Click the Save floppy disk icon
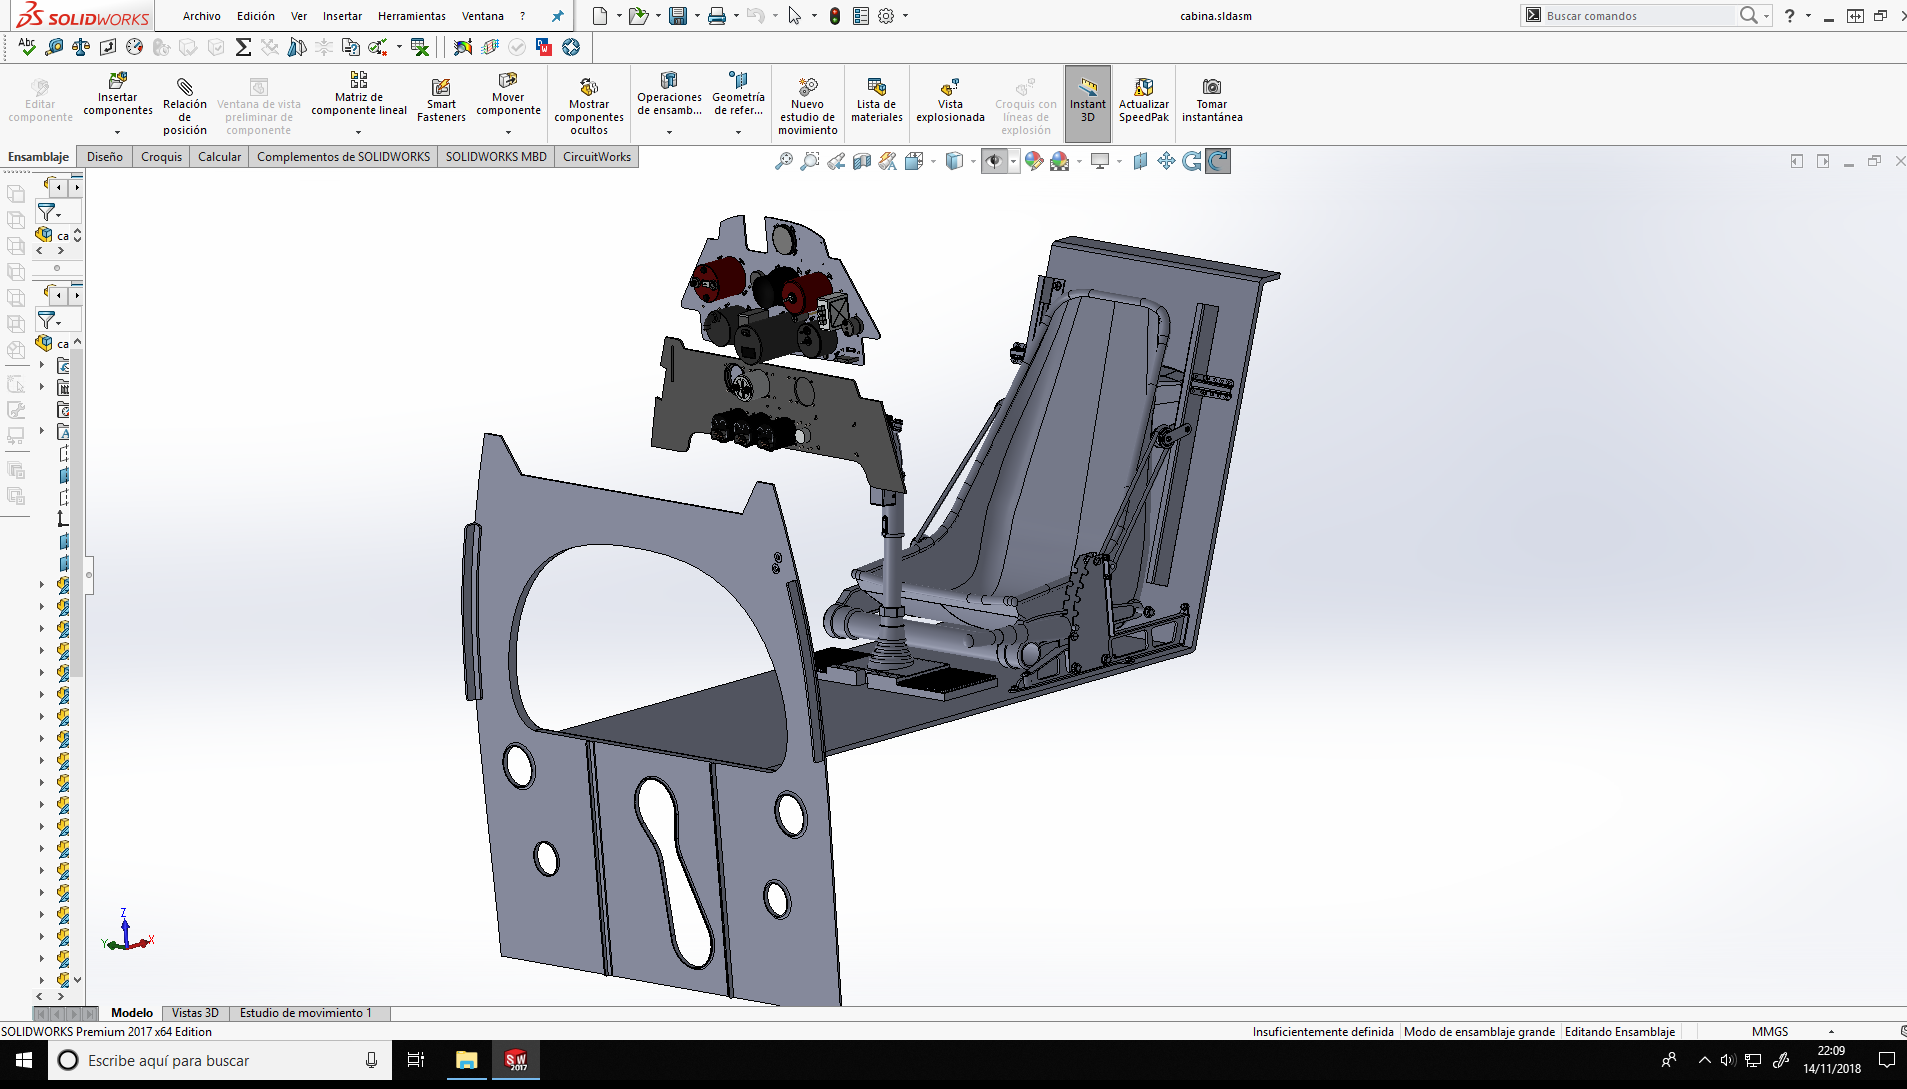This screenshot has height=1089, width=1907. 678,16
